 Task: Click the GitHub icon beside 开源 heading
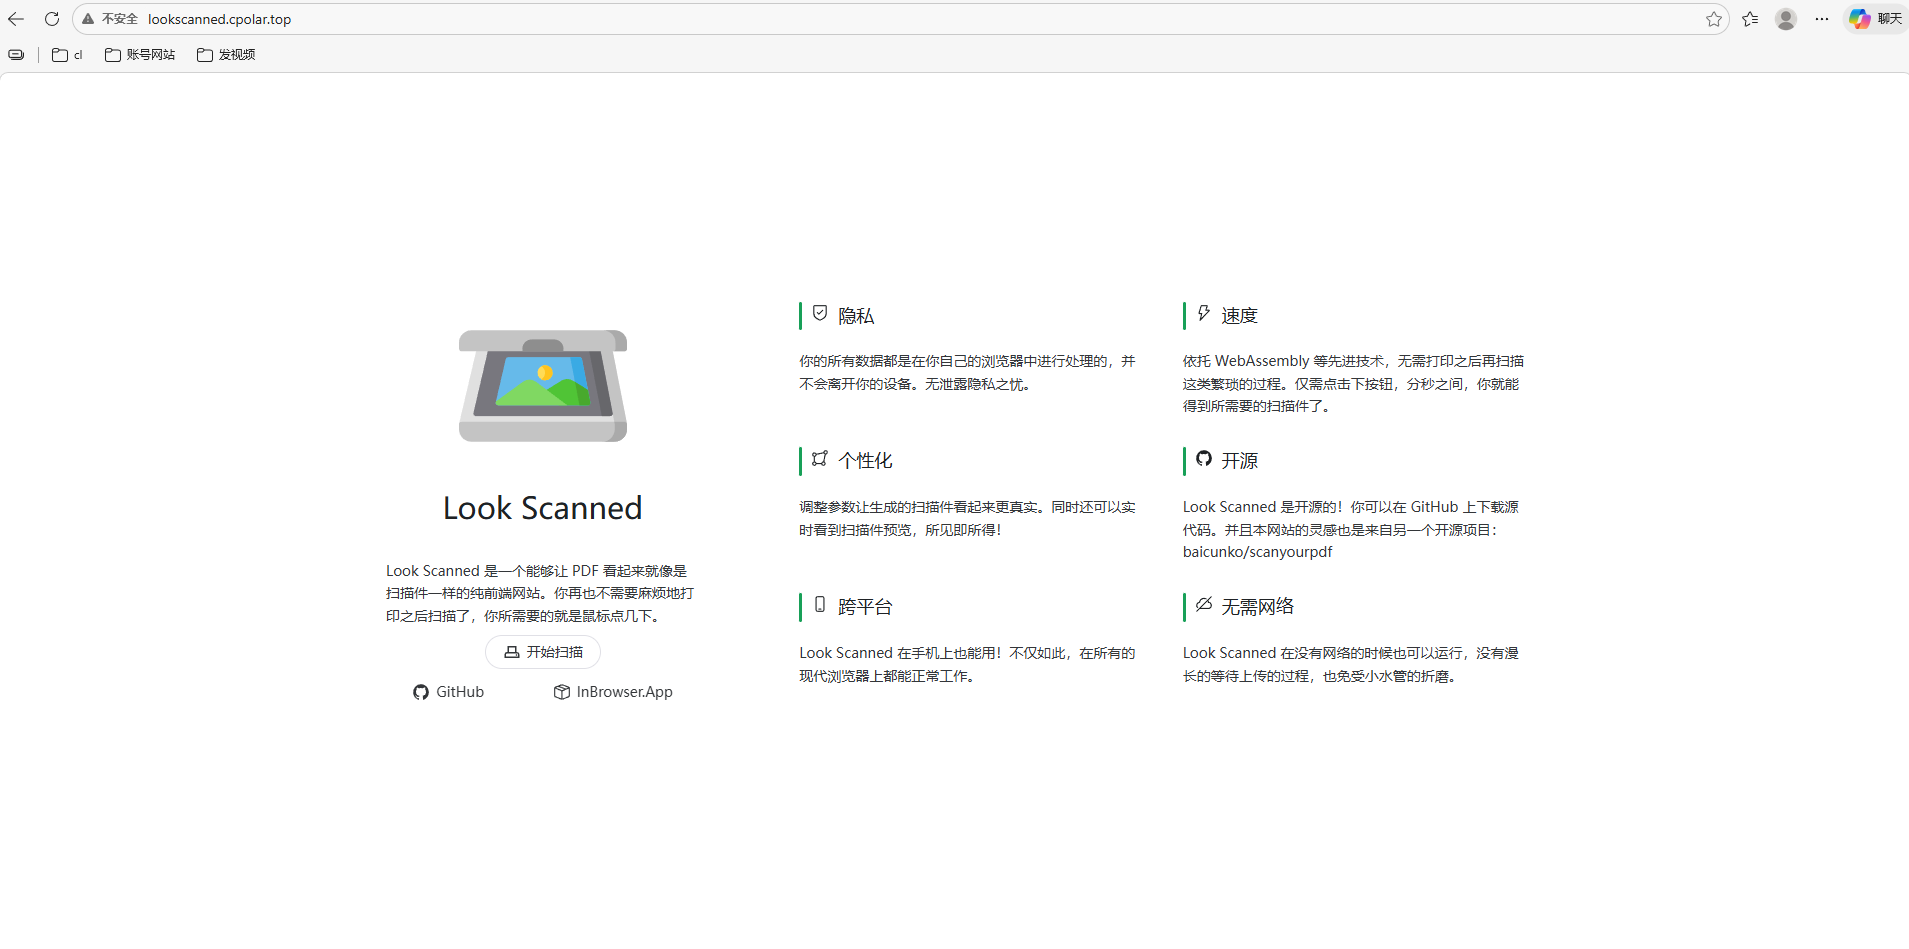tap(1204, 459)
